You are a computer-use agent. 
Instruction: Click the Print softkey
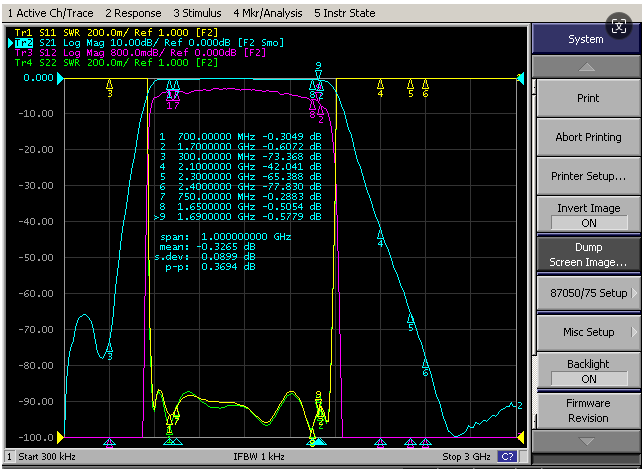tap(588, 98)
